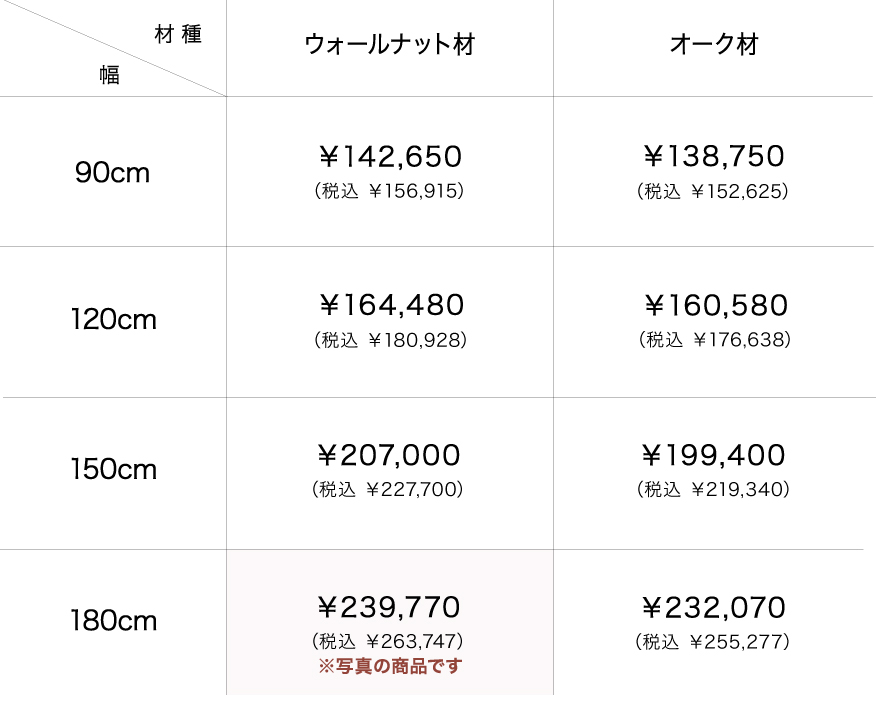This screenshot has width=876, height=717.
Task: Select the ¥160,580 oak price
Action: [714, 305]
